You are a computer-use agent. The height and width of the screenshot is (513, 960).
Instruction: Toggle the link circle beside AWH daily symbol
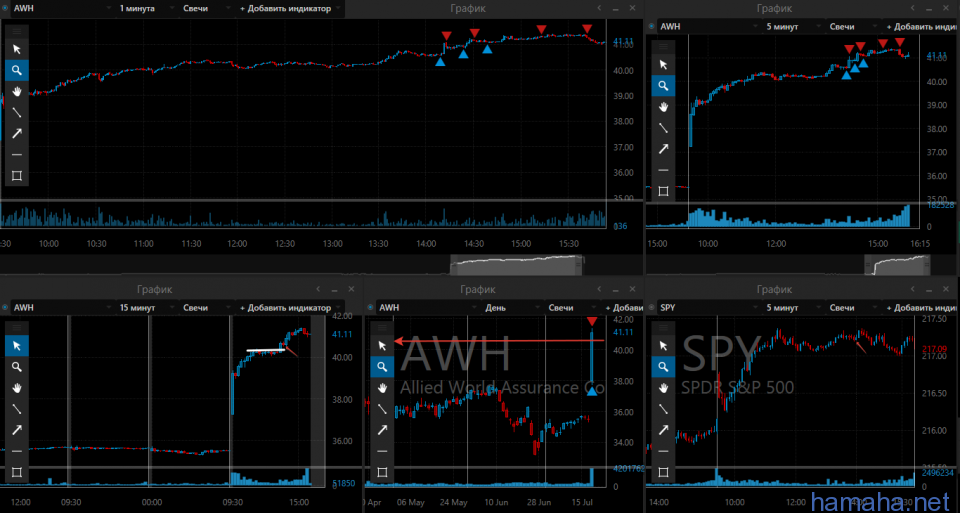370,308
